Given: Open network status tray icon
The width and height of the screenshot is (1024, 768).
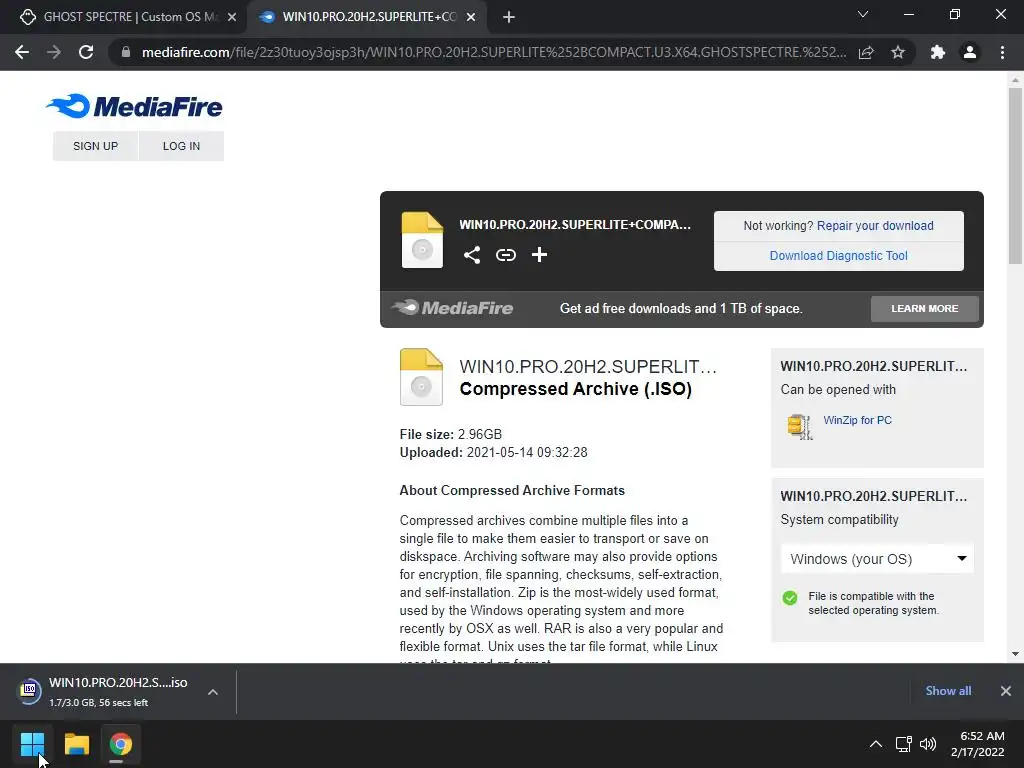Looking at the screenshot, I should tap(904, 744).
